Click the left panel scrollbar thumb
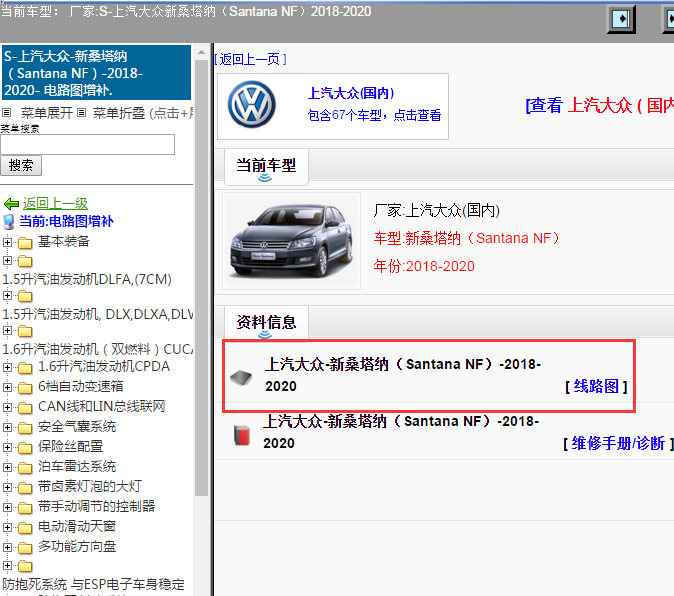This screenshot has width=674, height=596. click(x=201, y=278)
